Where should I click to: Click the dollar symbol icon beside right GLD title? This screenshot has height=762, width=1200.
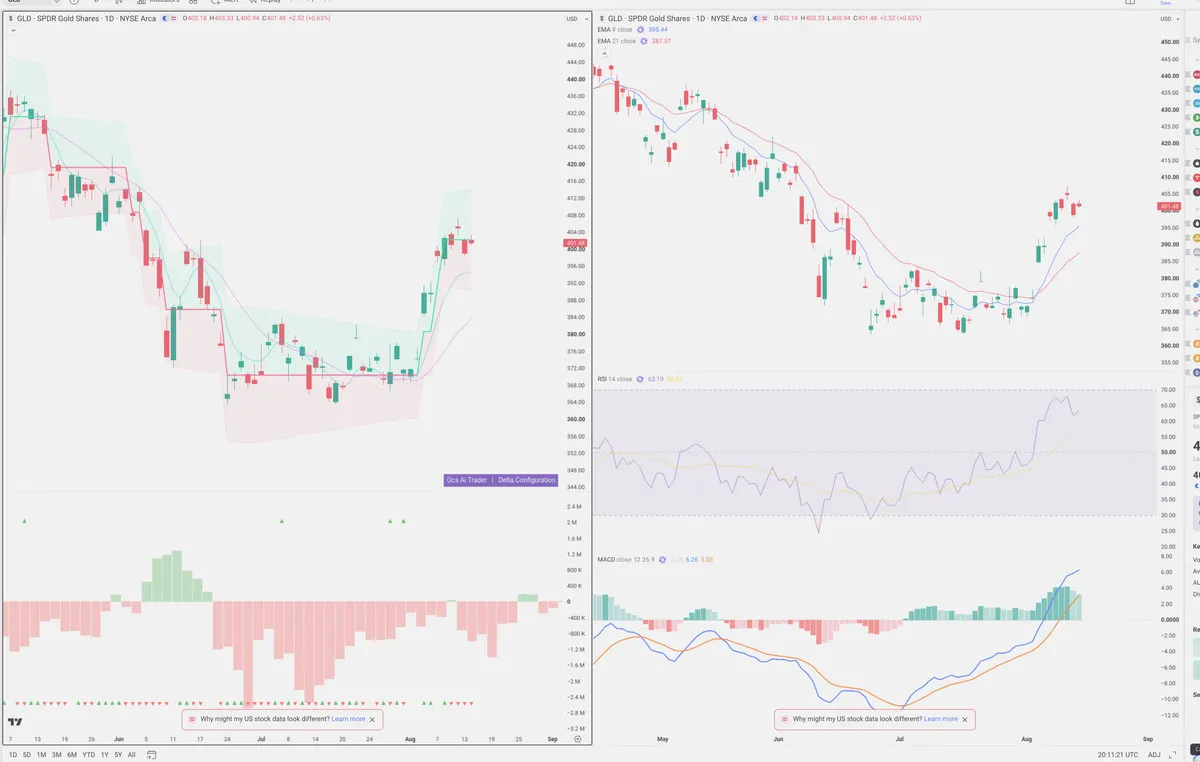[601, 19]
